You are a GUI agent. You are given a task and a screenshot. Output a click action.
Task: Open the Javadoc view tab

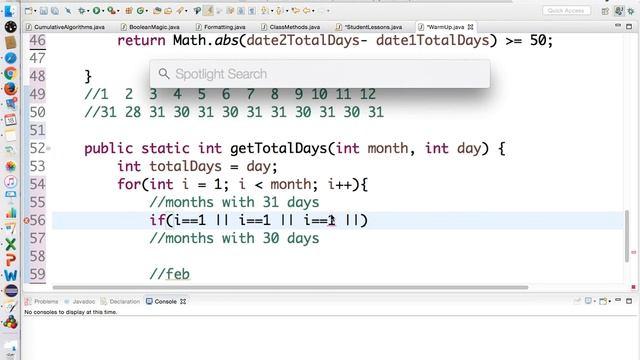pyautogui.click(x=80, y=302)
